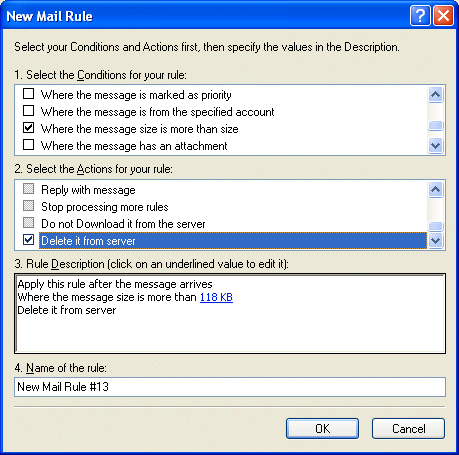Click the help question mark icon

420,16
